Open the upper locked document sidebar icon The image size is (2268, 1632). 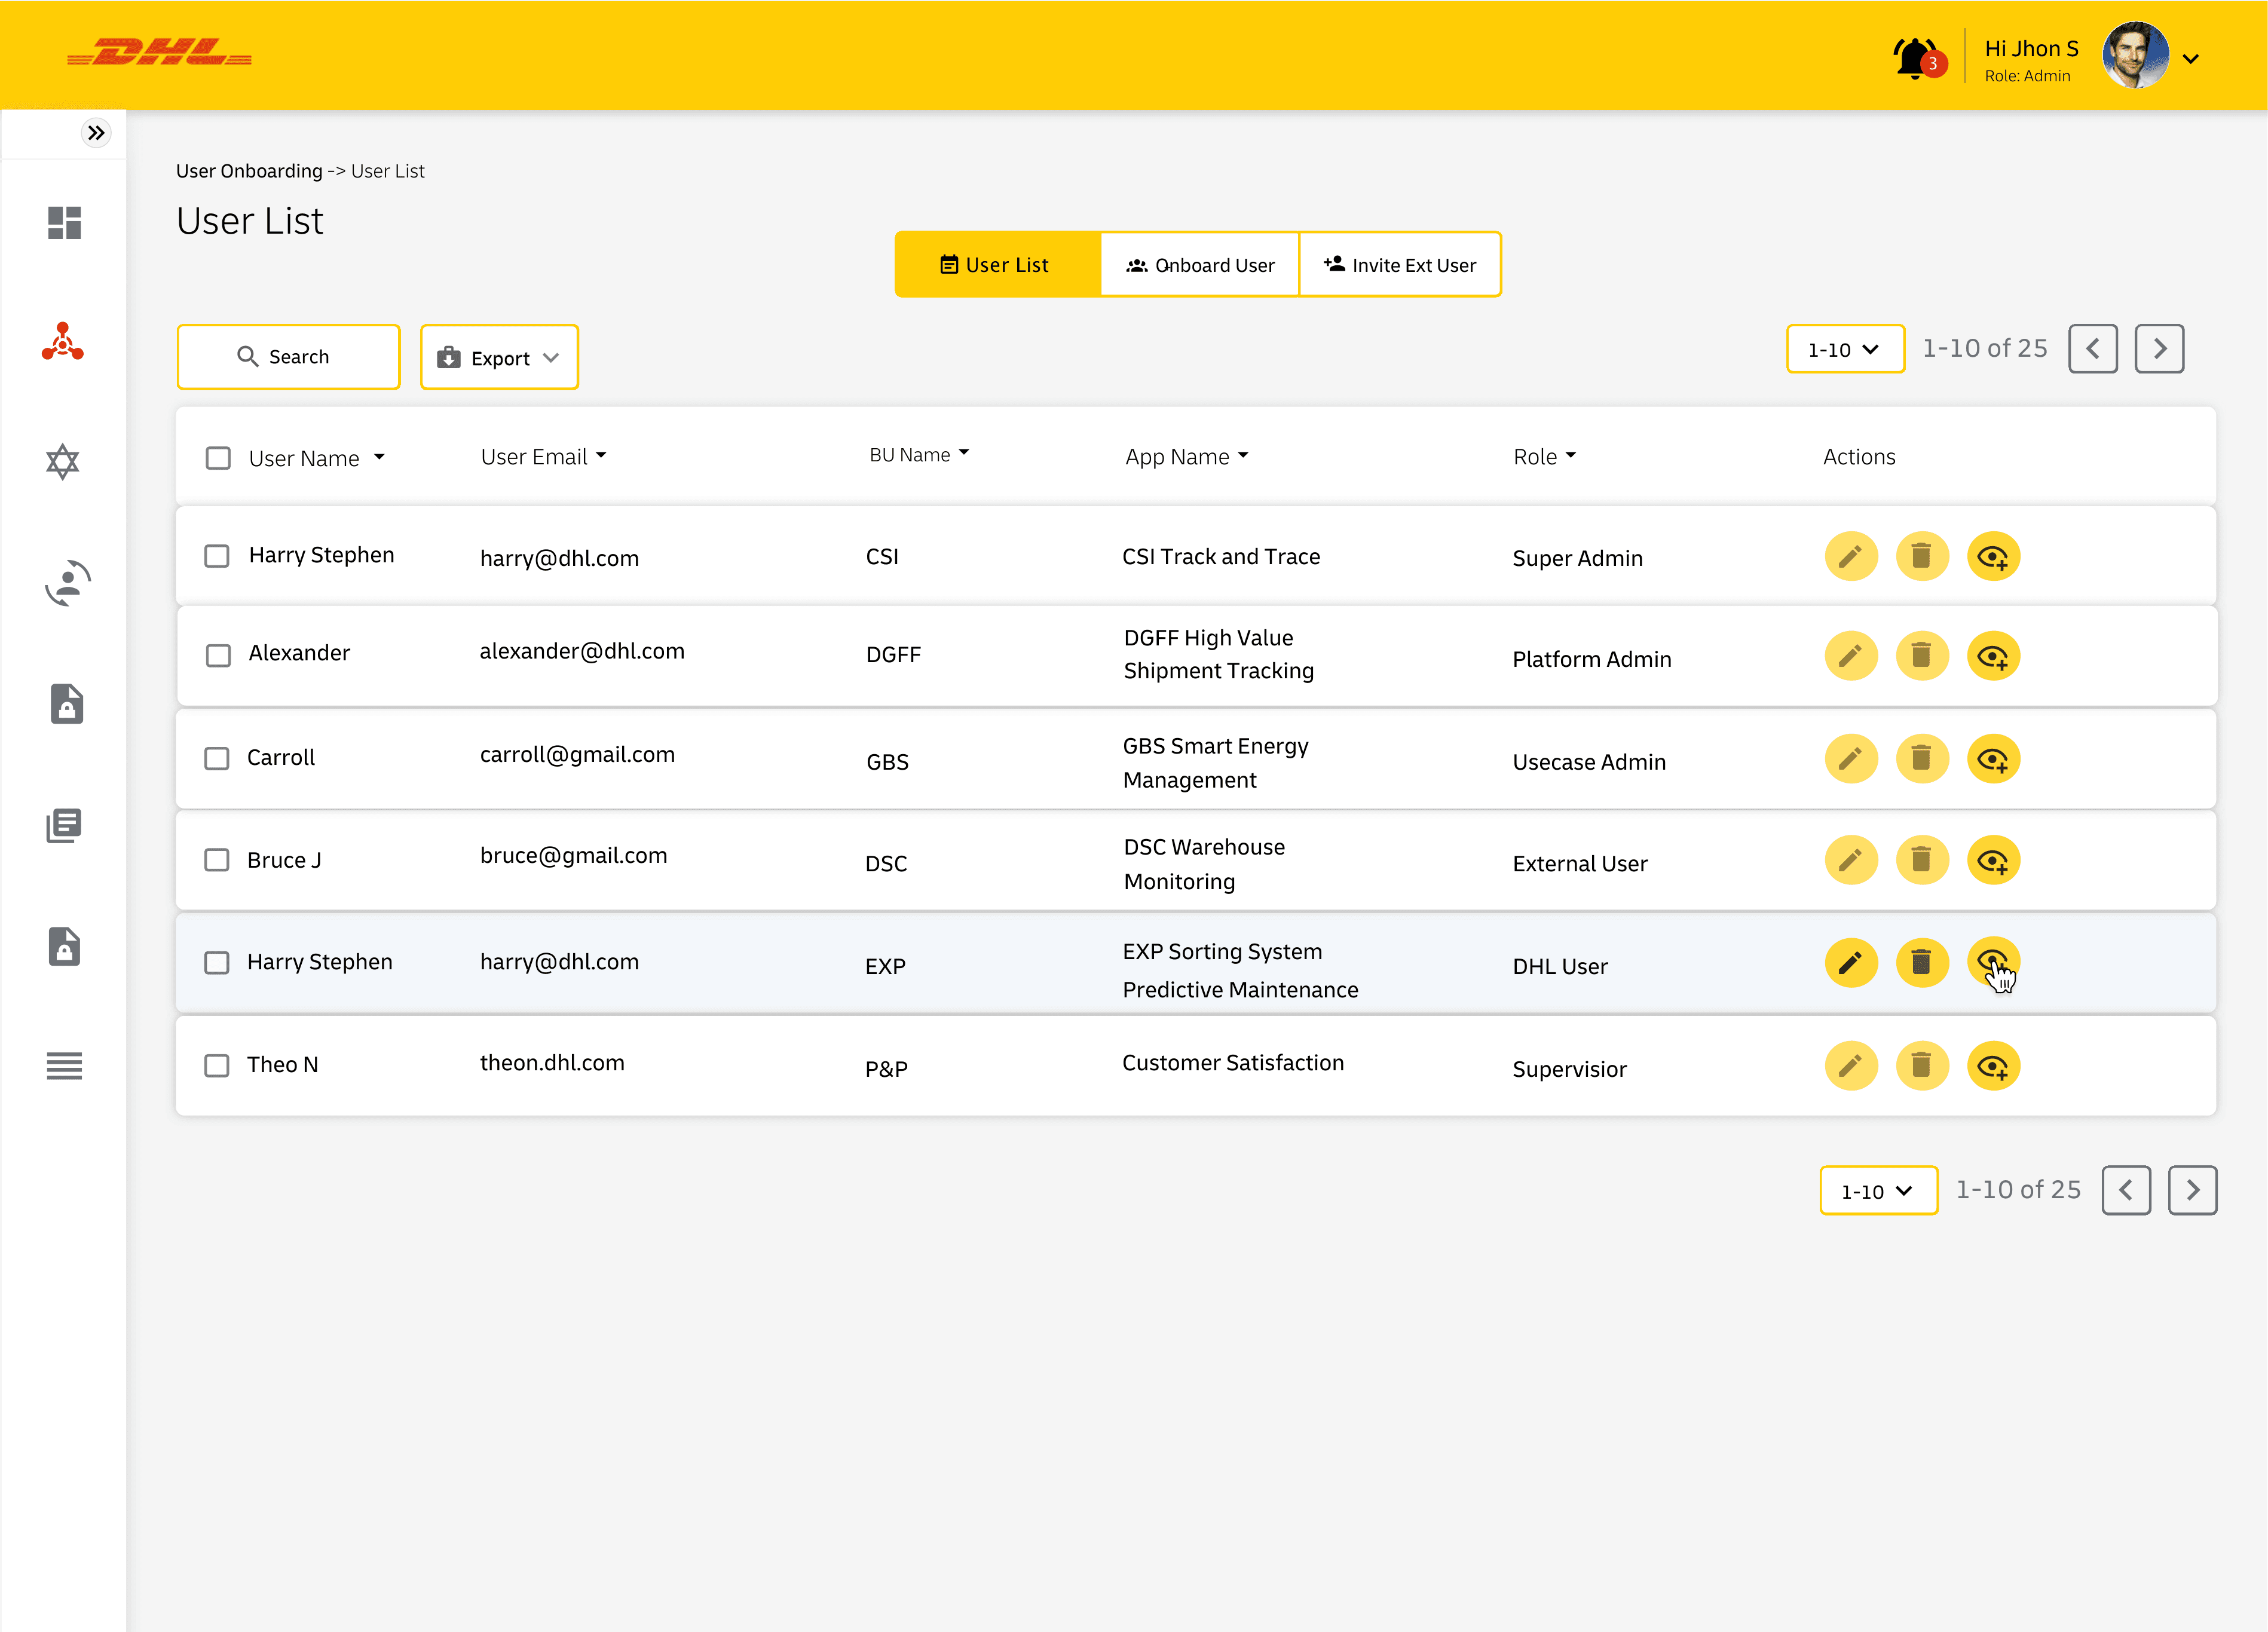coord(66,704)
